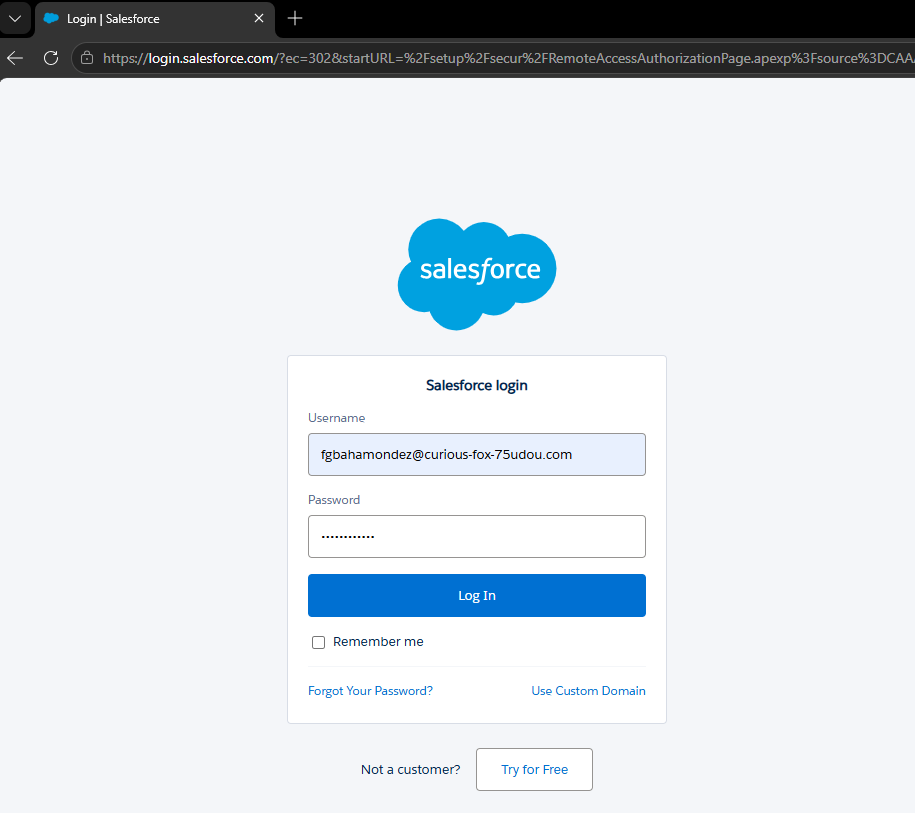Click into the Password field
Viewport: 915px width, 813px height.
pos(476,536)
